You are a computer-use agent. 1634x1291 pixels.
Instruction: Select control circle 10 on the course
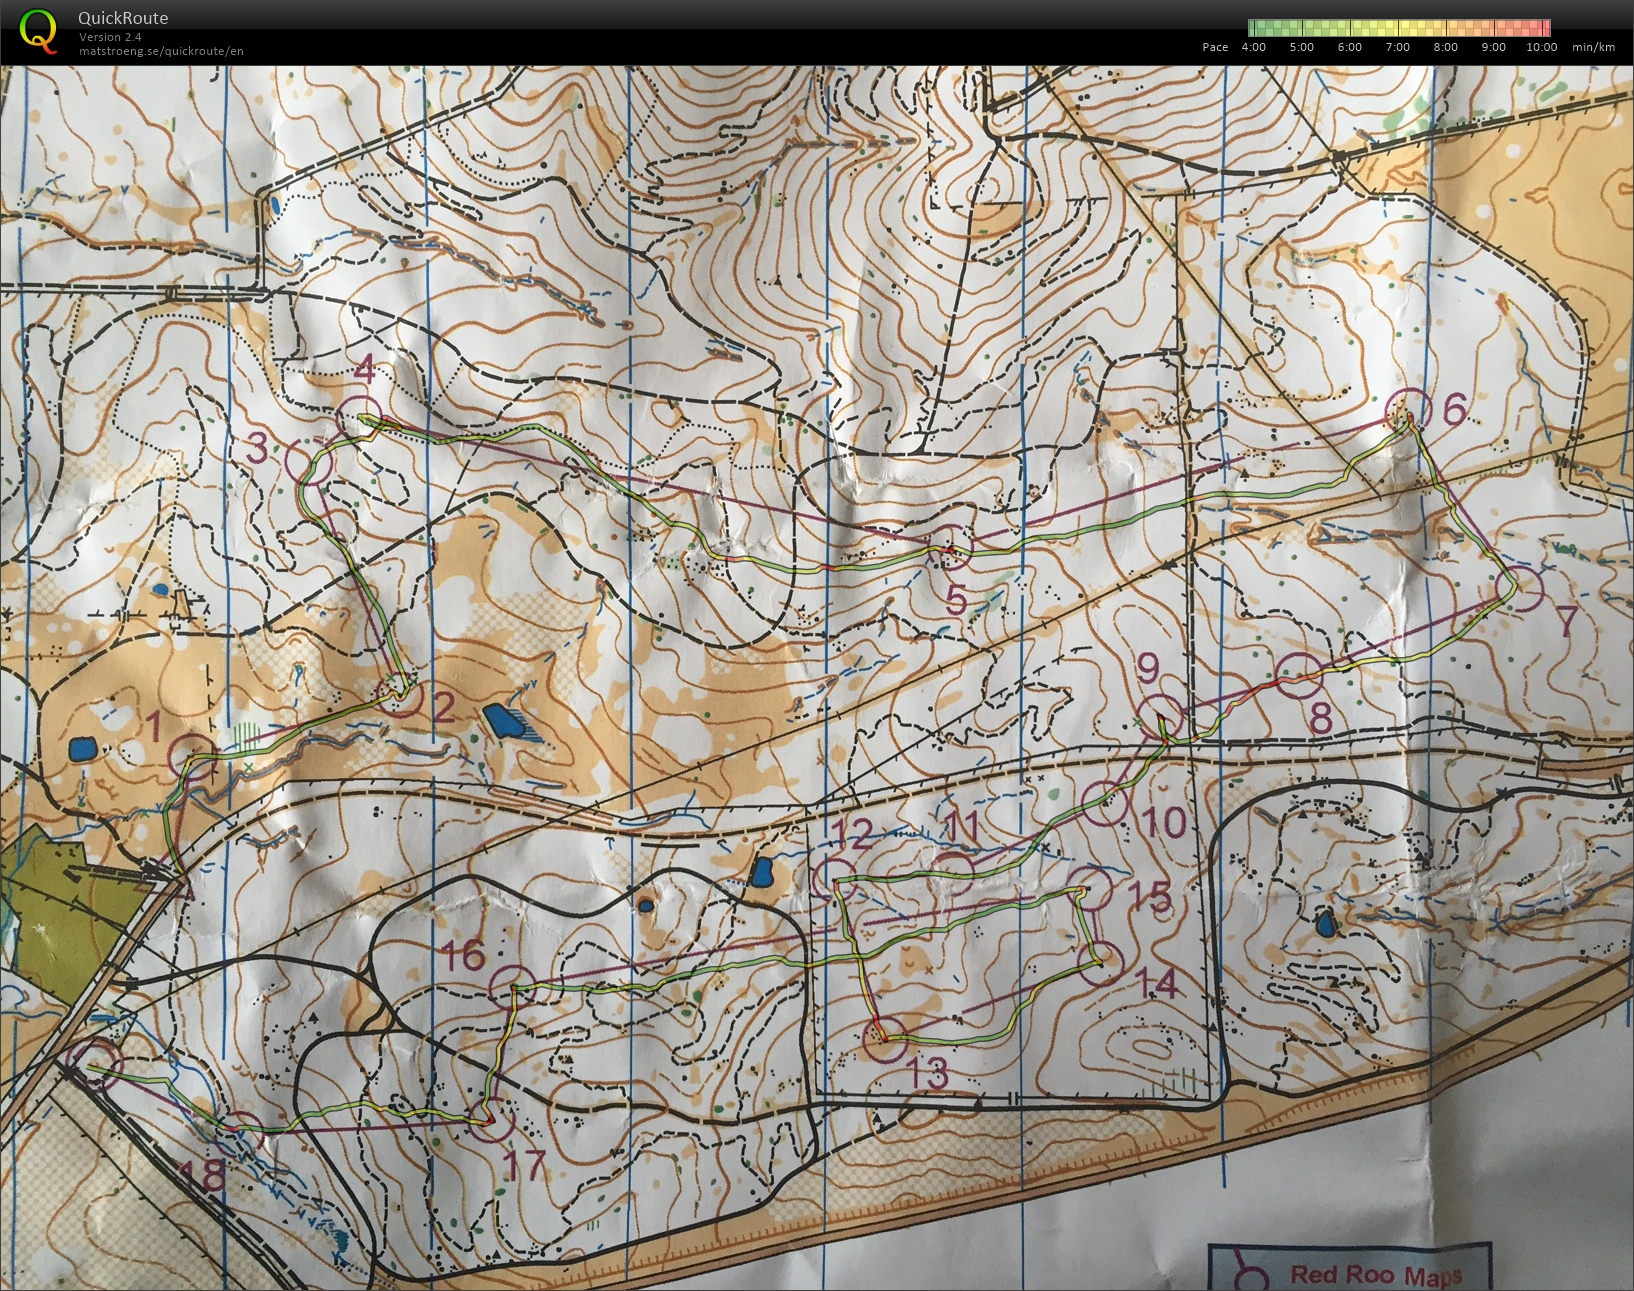coord(1106,802)
